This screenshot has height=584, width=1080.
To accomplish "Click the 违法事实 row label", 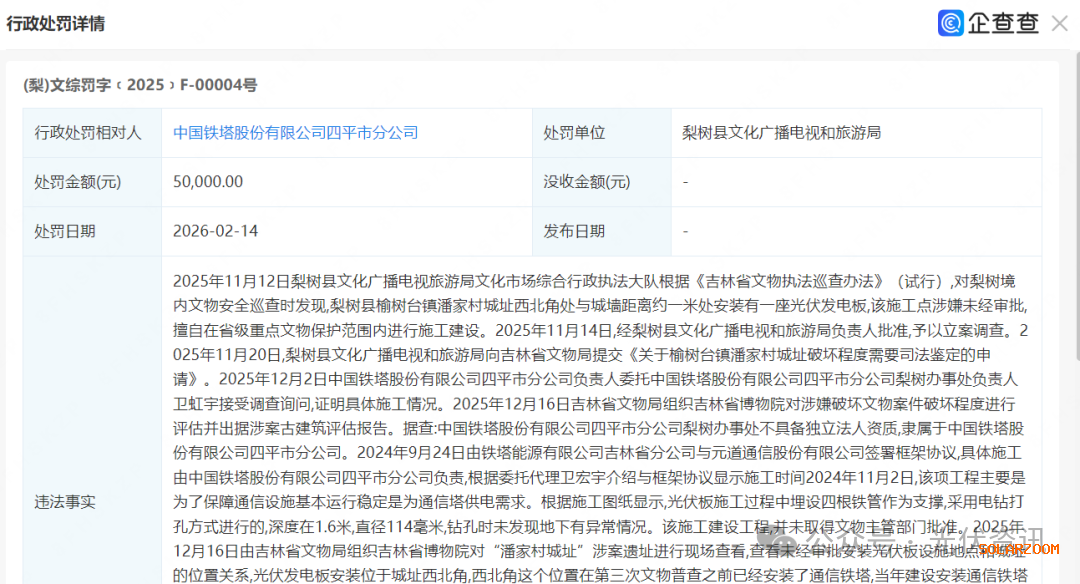I will (x=65, y=502).
